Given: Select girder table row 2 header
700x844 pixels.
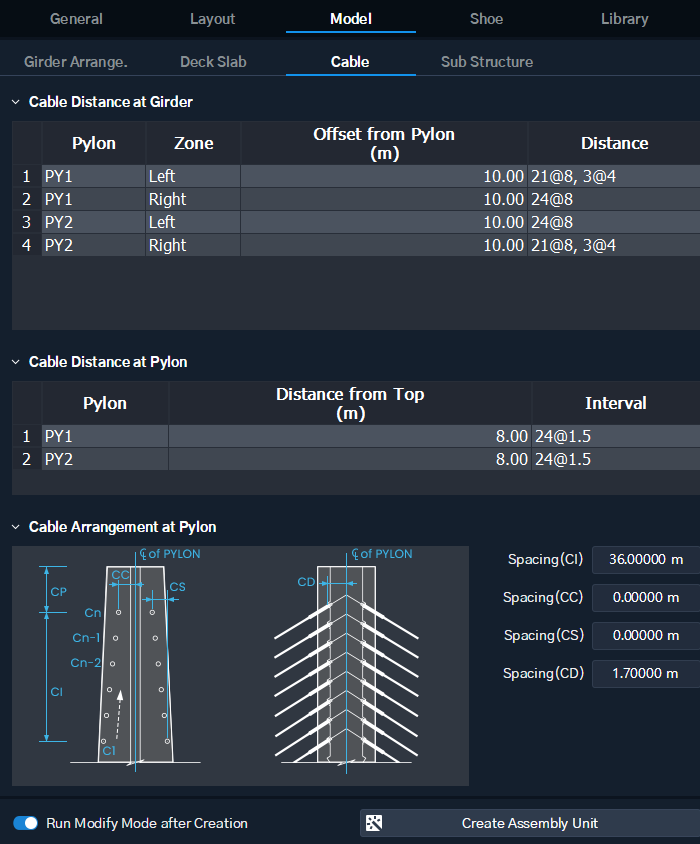Looking at the screenshot, I should [26, 199].
